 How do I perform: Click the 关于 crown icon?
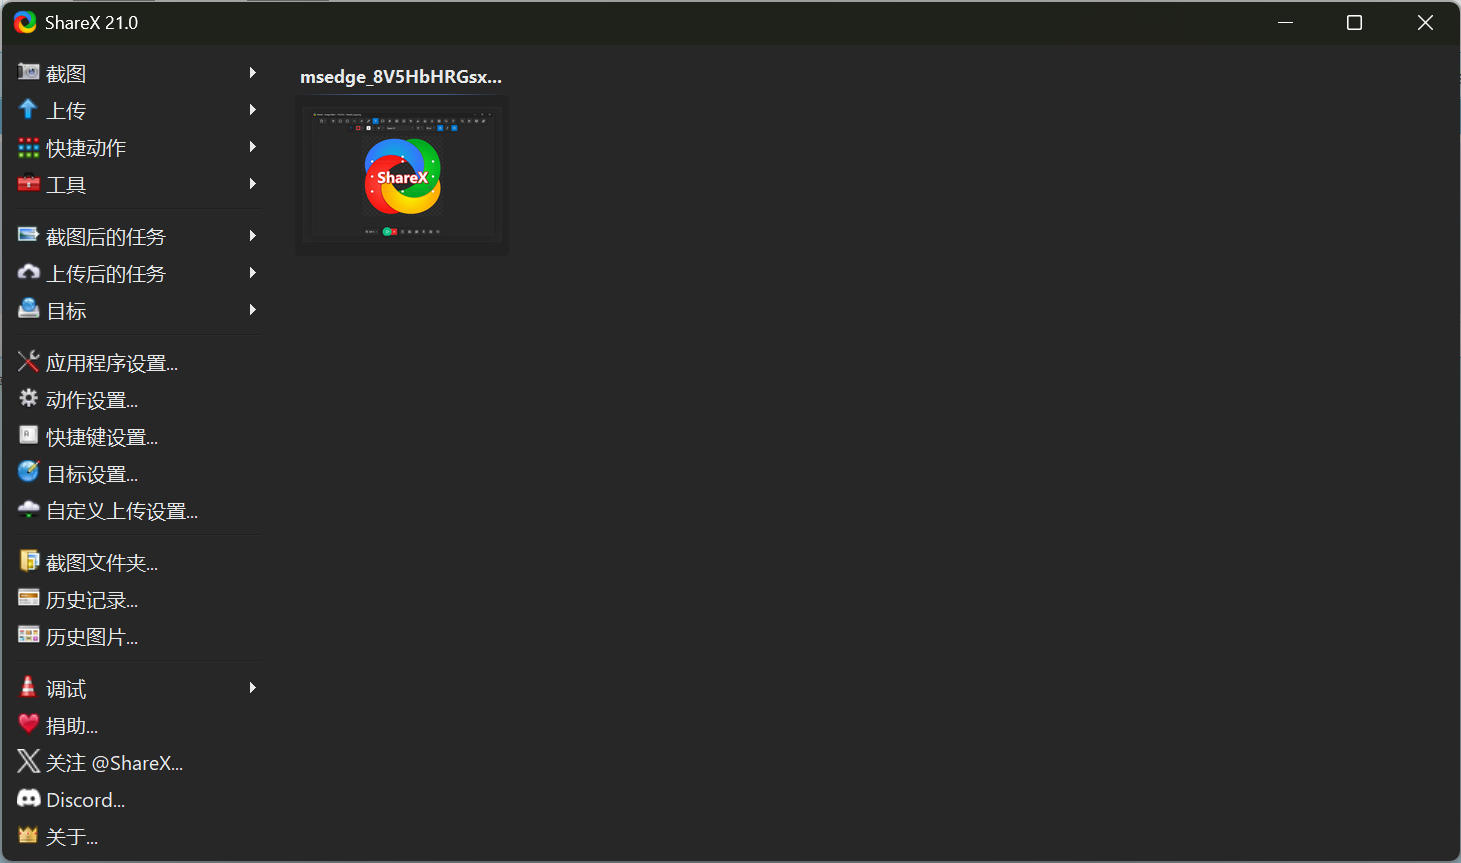[x=29, y=836]
